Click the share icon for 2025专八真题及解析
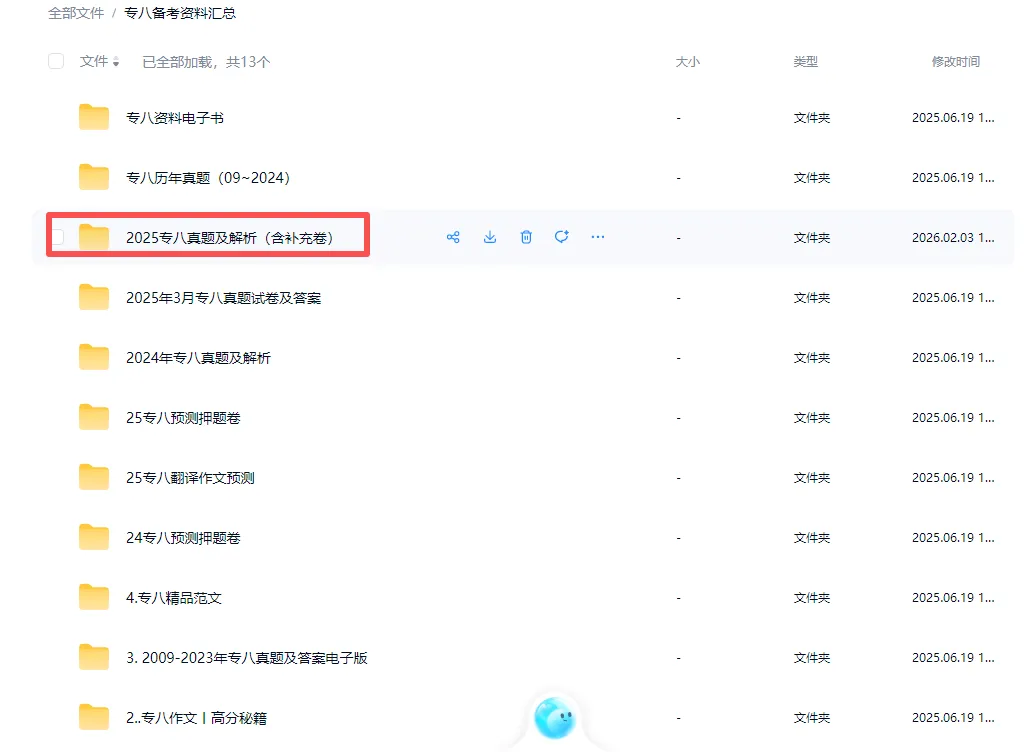The height and width of the screenshot is (752, 1027). pos(453,237)
